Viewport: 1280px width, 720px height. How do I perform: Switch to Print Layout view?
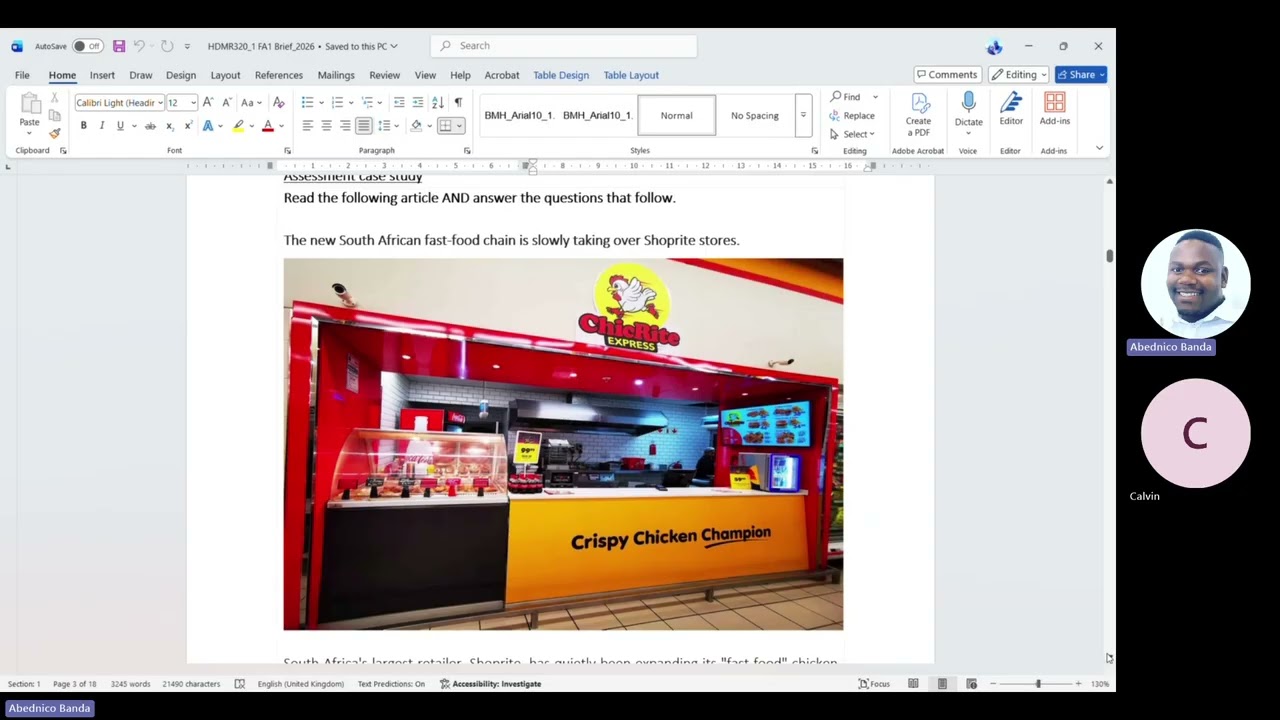(942, 684)
